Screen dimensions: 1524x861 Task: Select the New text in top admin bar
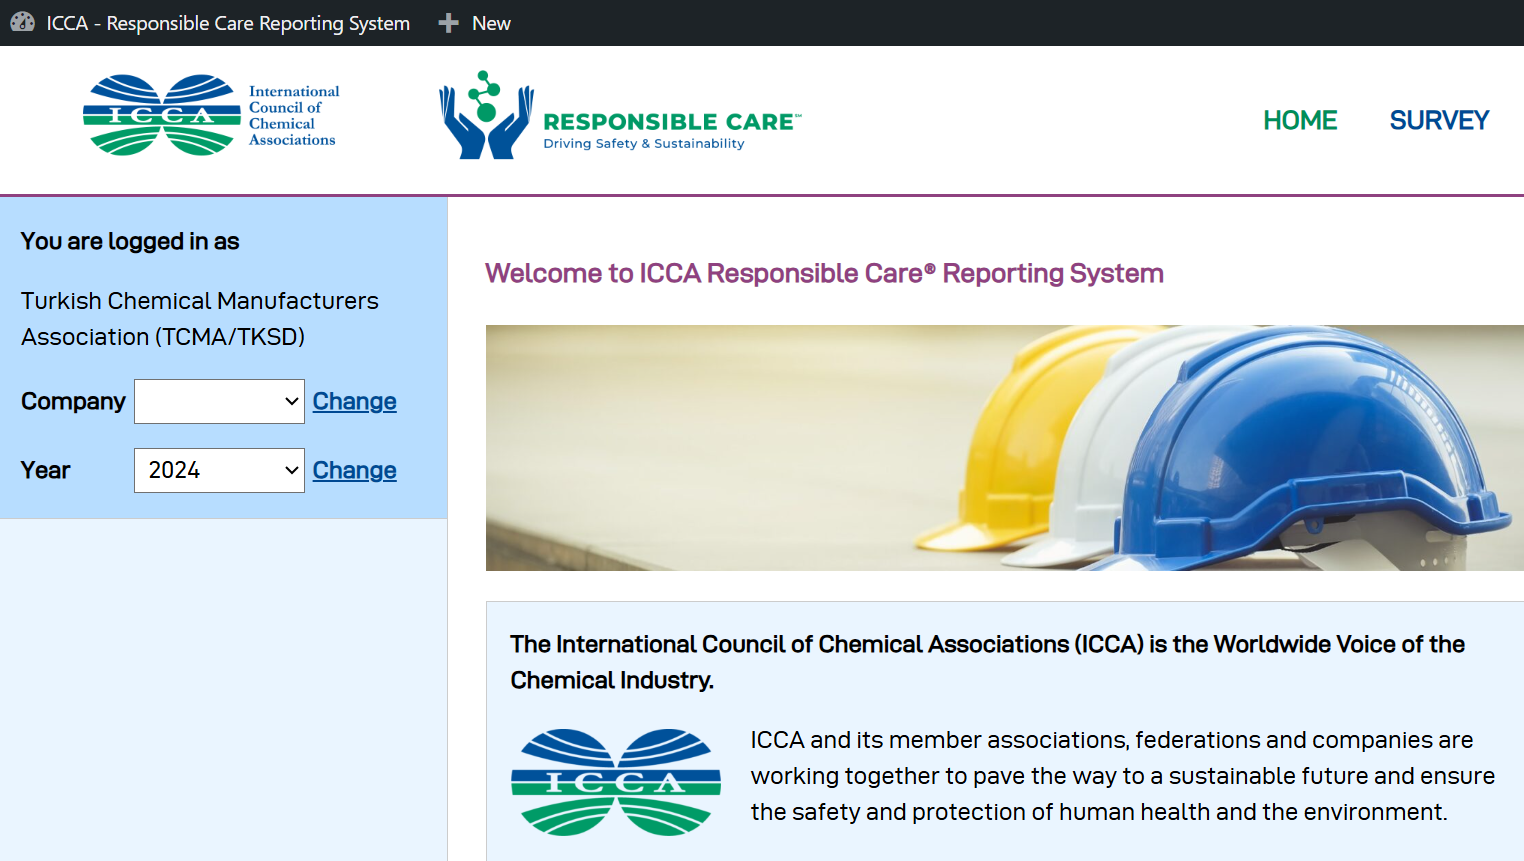(491, 23)
